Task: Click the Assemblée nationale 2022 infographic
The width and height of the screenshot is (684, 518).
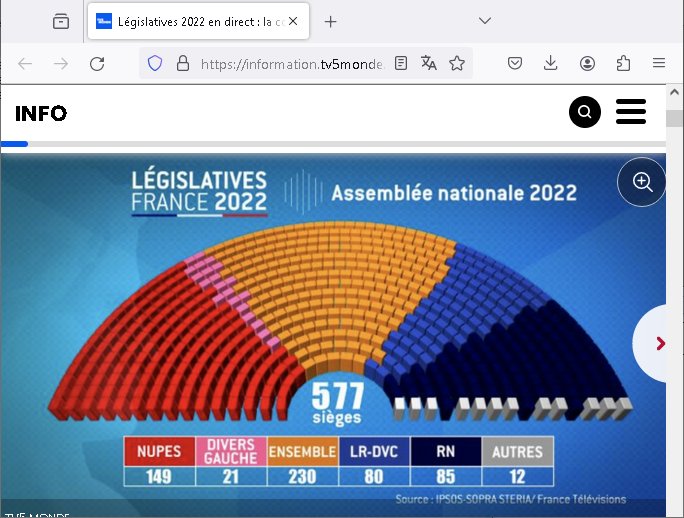Action: click(333, 335)
